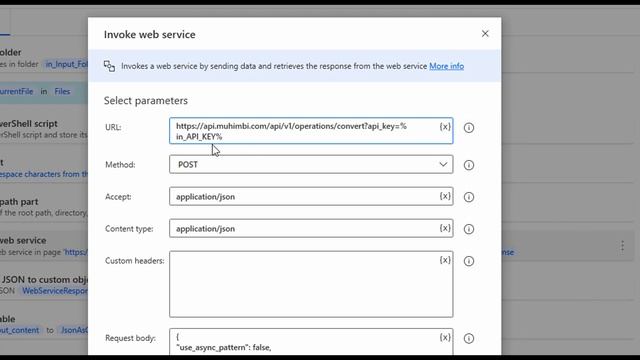640x360 pixels.
Task: Click the 'Request body:' label
Action: coord(130,338)
